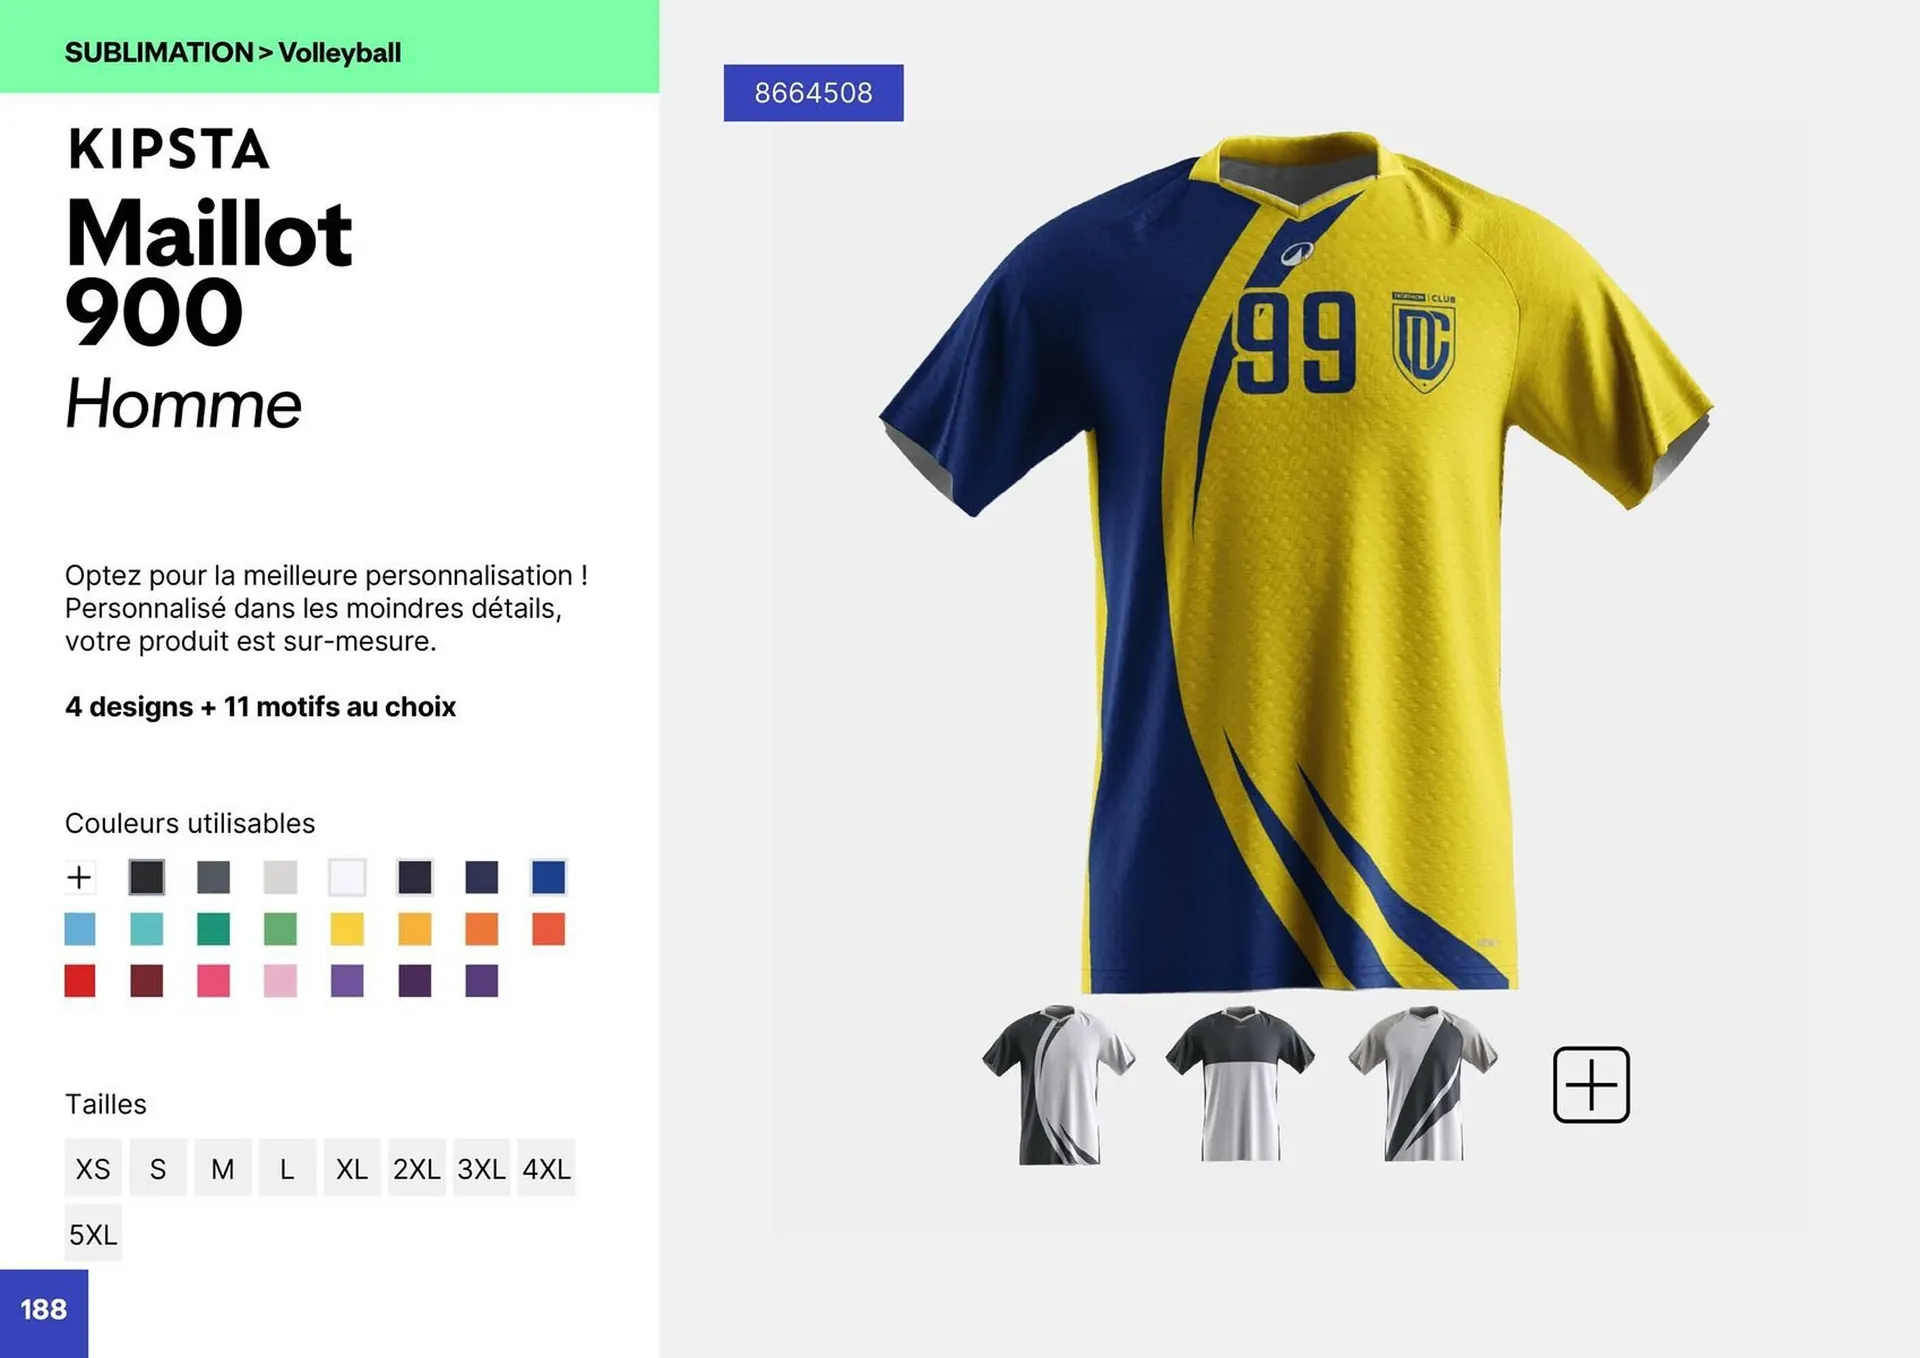1920x1358 pixels.
Task: Open the SUBLIMATION breadcrumb link
Action: (x=159, y=52)
